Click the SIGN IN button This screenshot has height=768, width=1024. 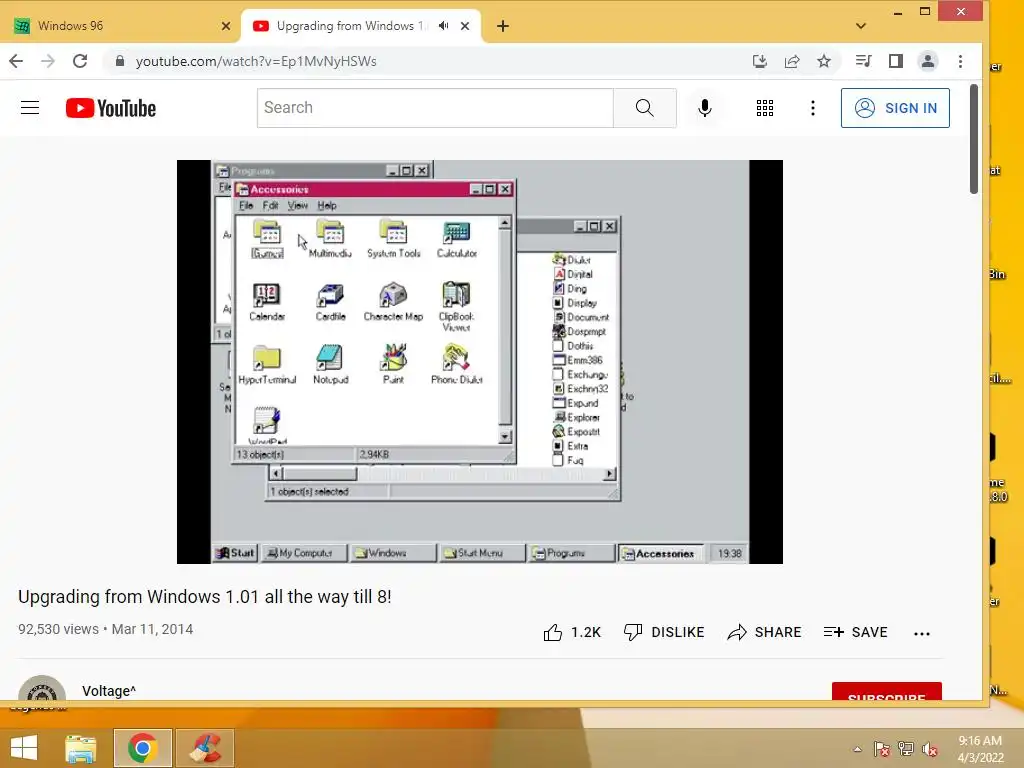pyautogui.click(x=895, y=108)
